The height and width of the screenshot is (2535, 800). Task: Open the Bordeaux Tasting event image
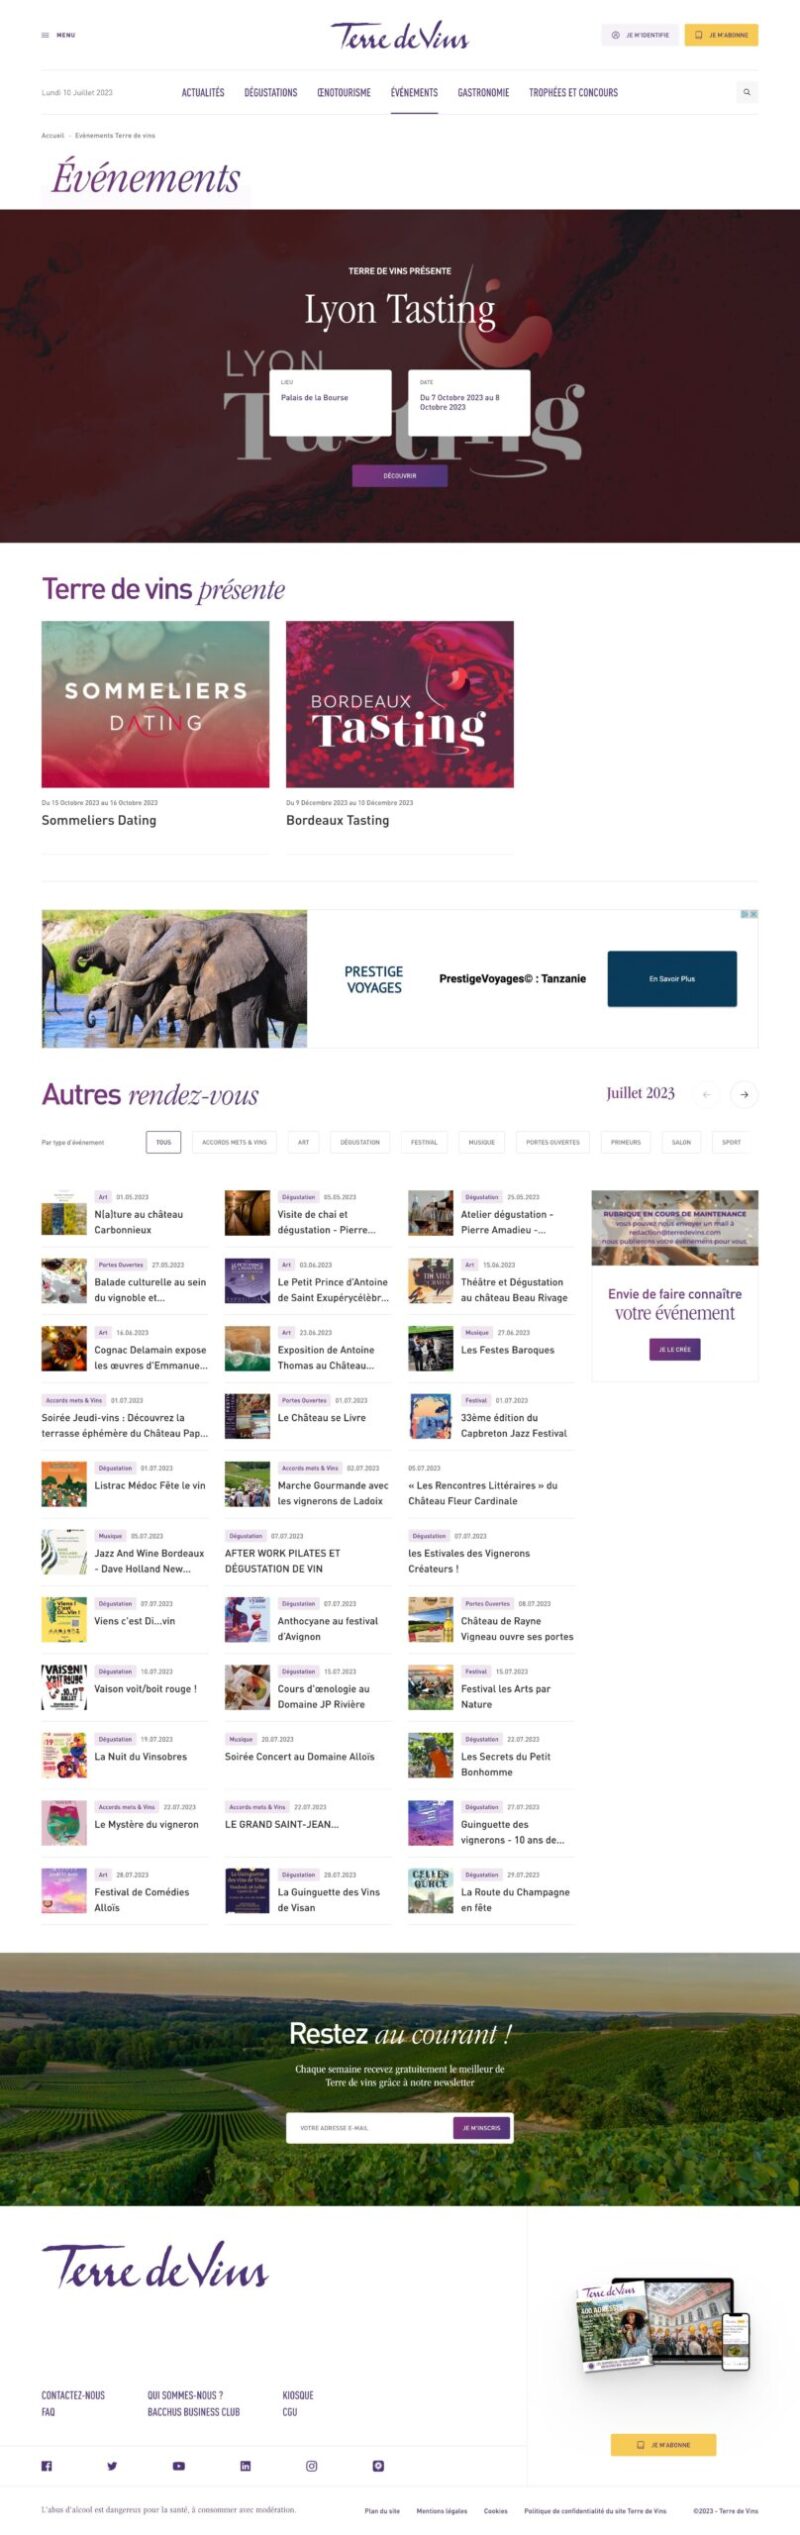(400, 704)
